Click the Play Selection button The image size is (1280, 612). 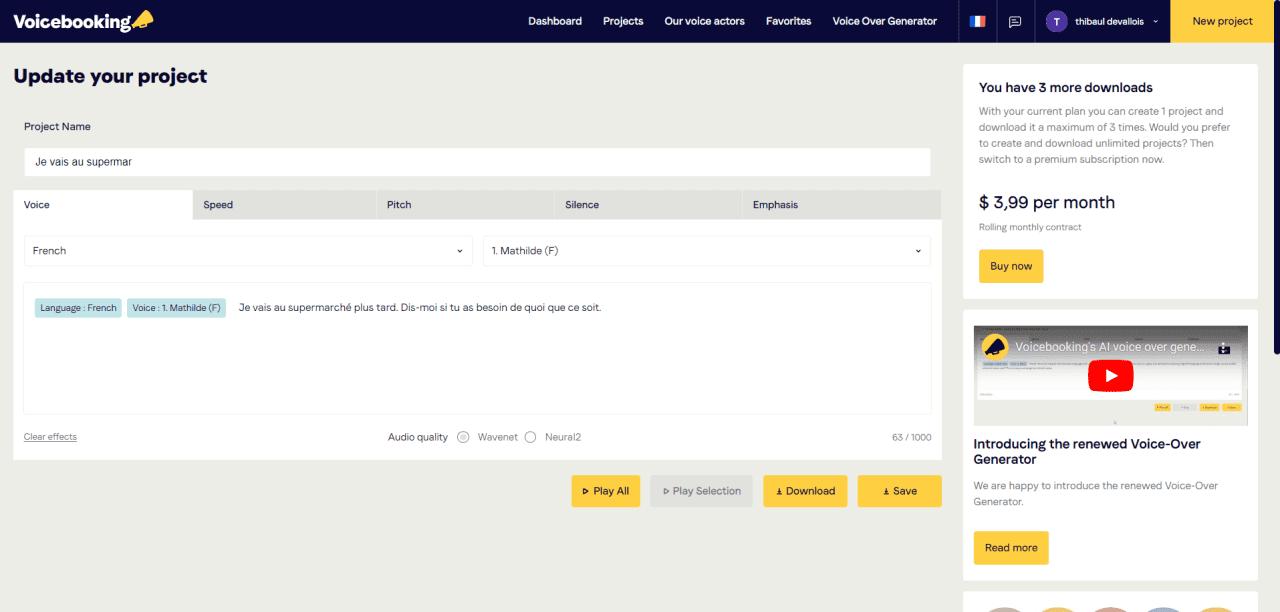click(x=701, y=491)
